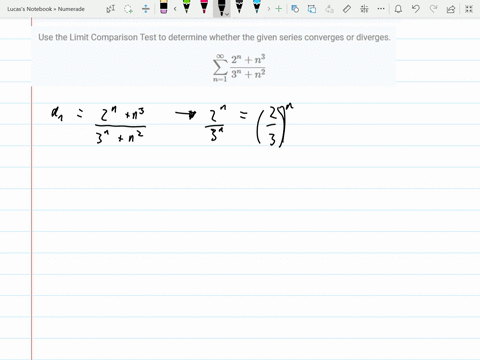Enter full screen mode

tap(469, 9)
